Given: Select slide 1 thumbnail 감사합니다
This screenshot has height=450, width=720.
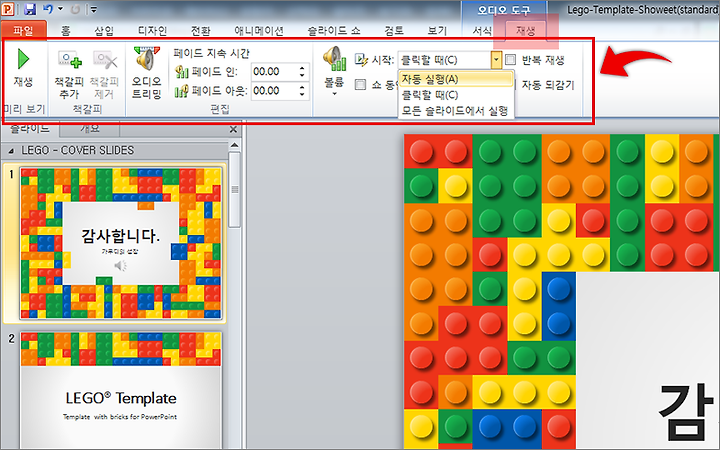Looking at the screenshot, I should [121, 243].
